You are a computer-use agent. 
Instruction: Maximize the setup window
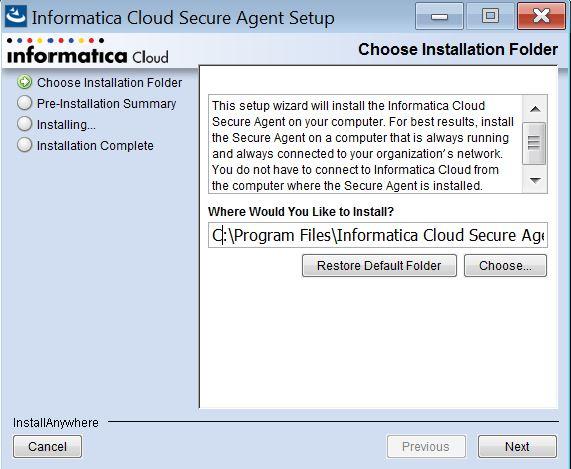tap(490, 16)
